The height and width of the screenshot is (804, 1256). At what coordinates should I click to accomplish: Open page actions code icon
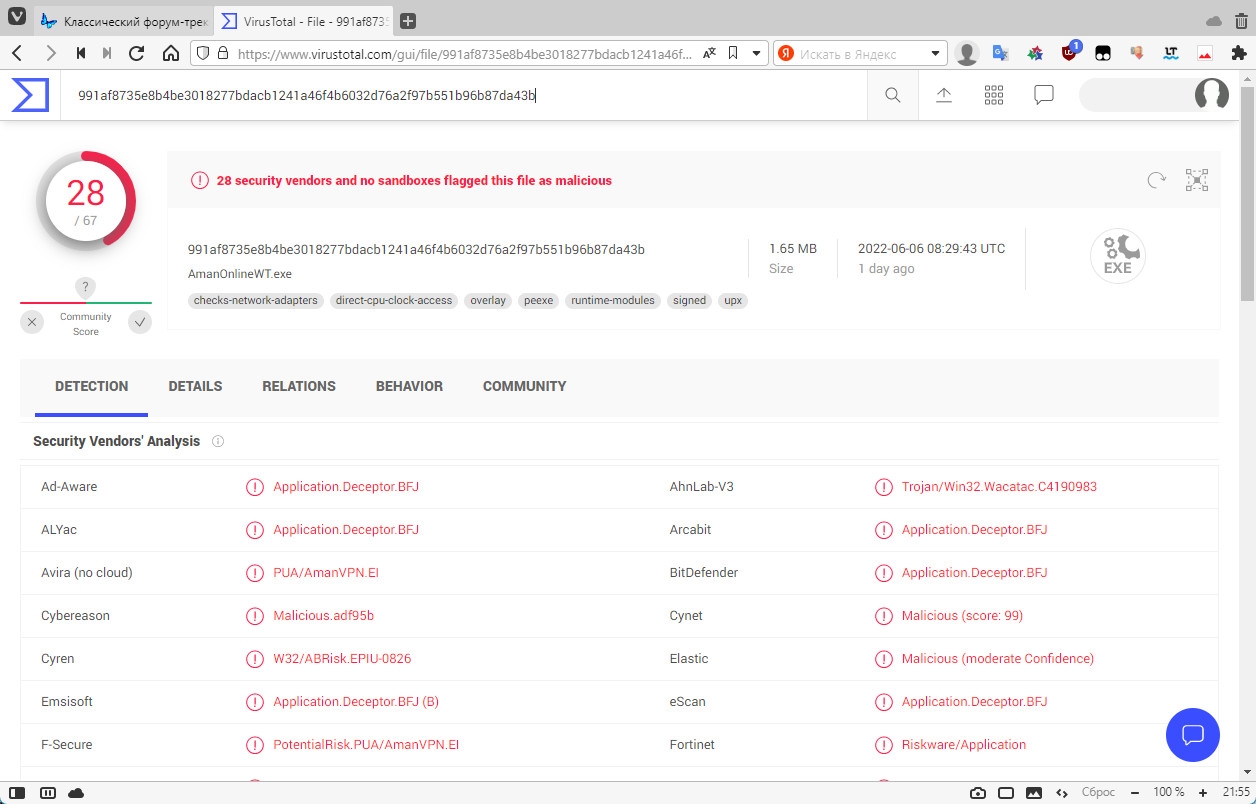point(1060,792)
